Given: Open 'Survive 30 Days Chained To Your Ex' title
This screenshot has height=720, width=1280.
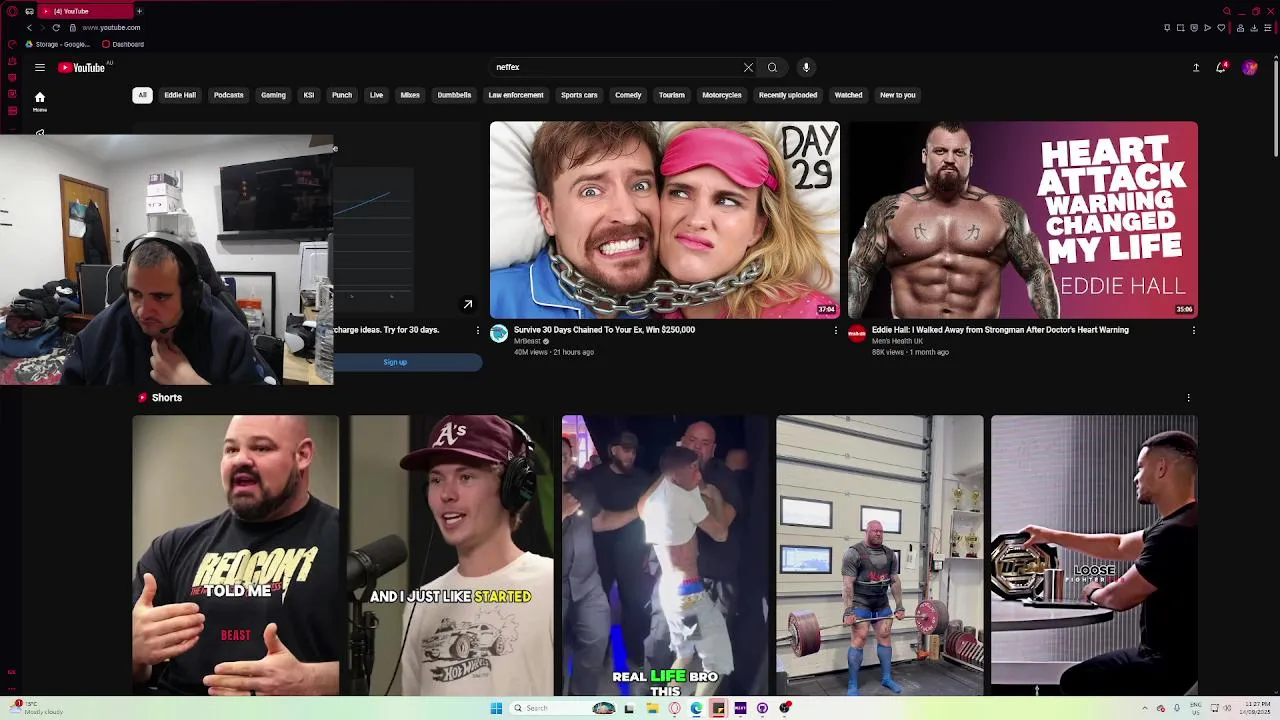Looking at the screenshot, I should 604,330.
